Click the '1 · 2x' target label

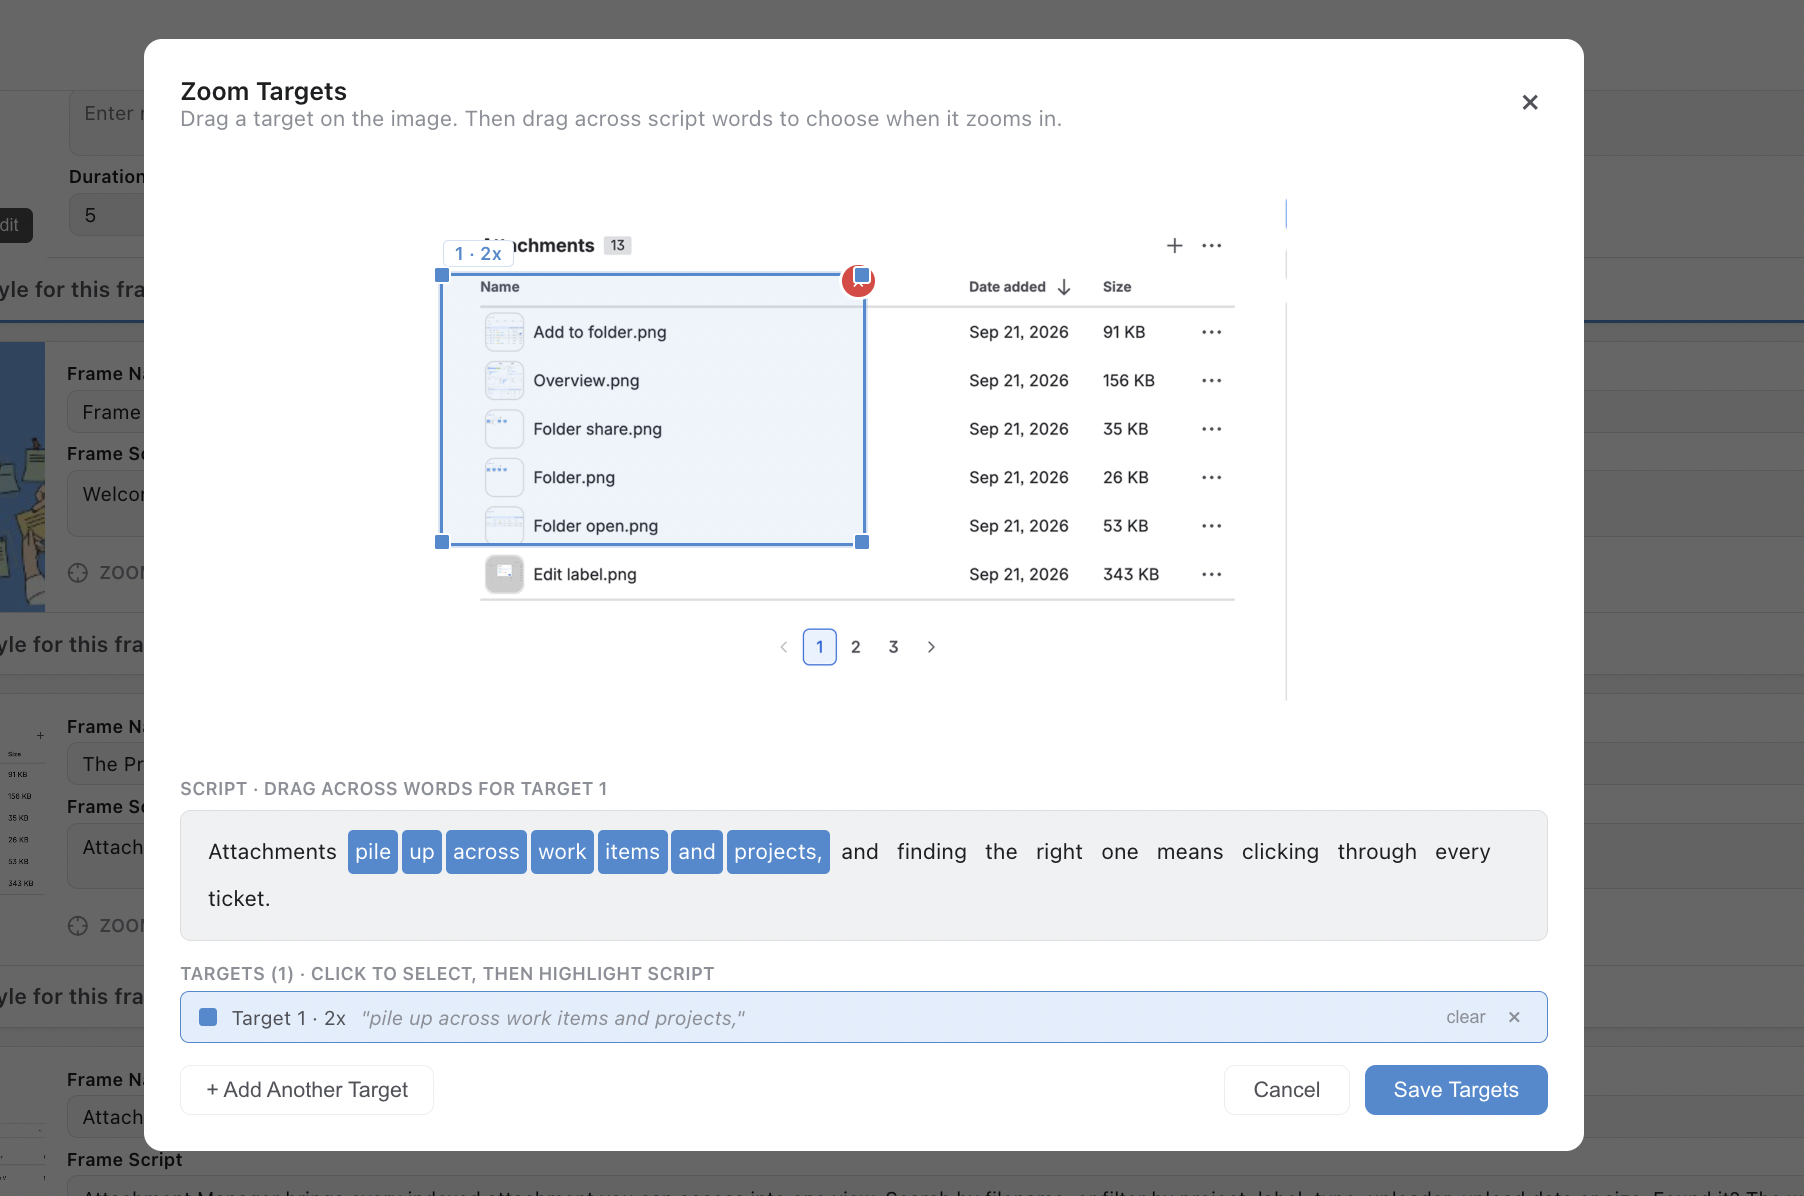(x=478, y=254)
